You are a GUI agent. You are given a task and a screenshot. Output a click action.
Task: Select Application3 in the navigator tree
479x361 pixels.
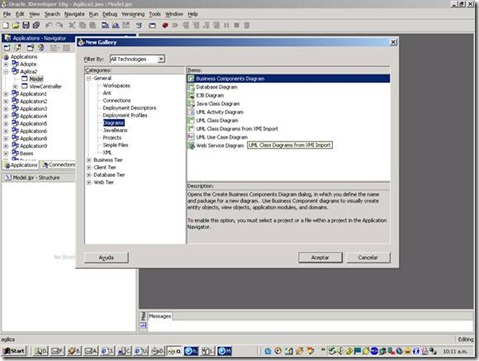click(x=33, y=109)
